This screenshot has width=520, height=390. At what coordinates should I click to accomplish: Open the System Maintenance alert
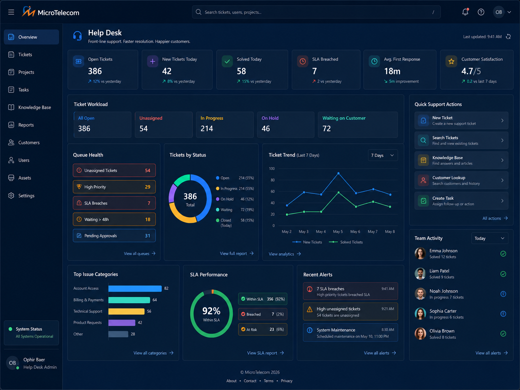(350, 333)
